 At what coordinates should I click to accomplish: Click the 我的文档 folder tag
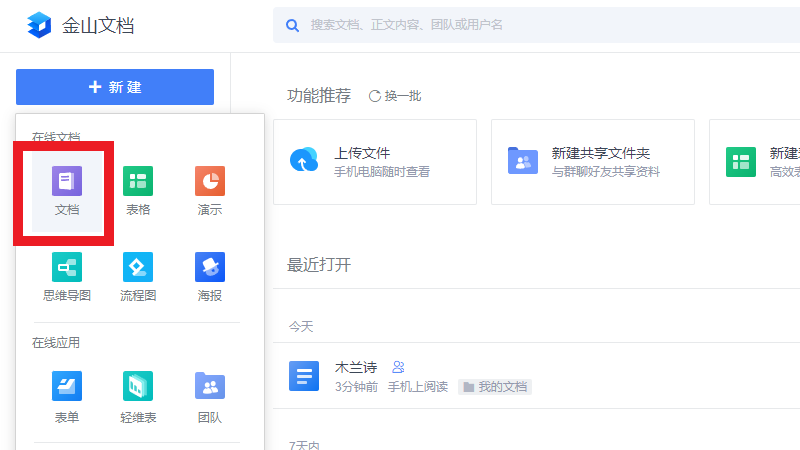pos(495,387)
